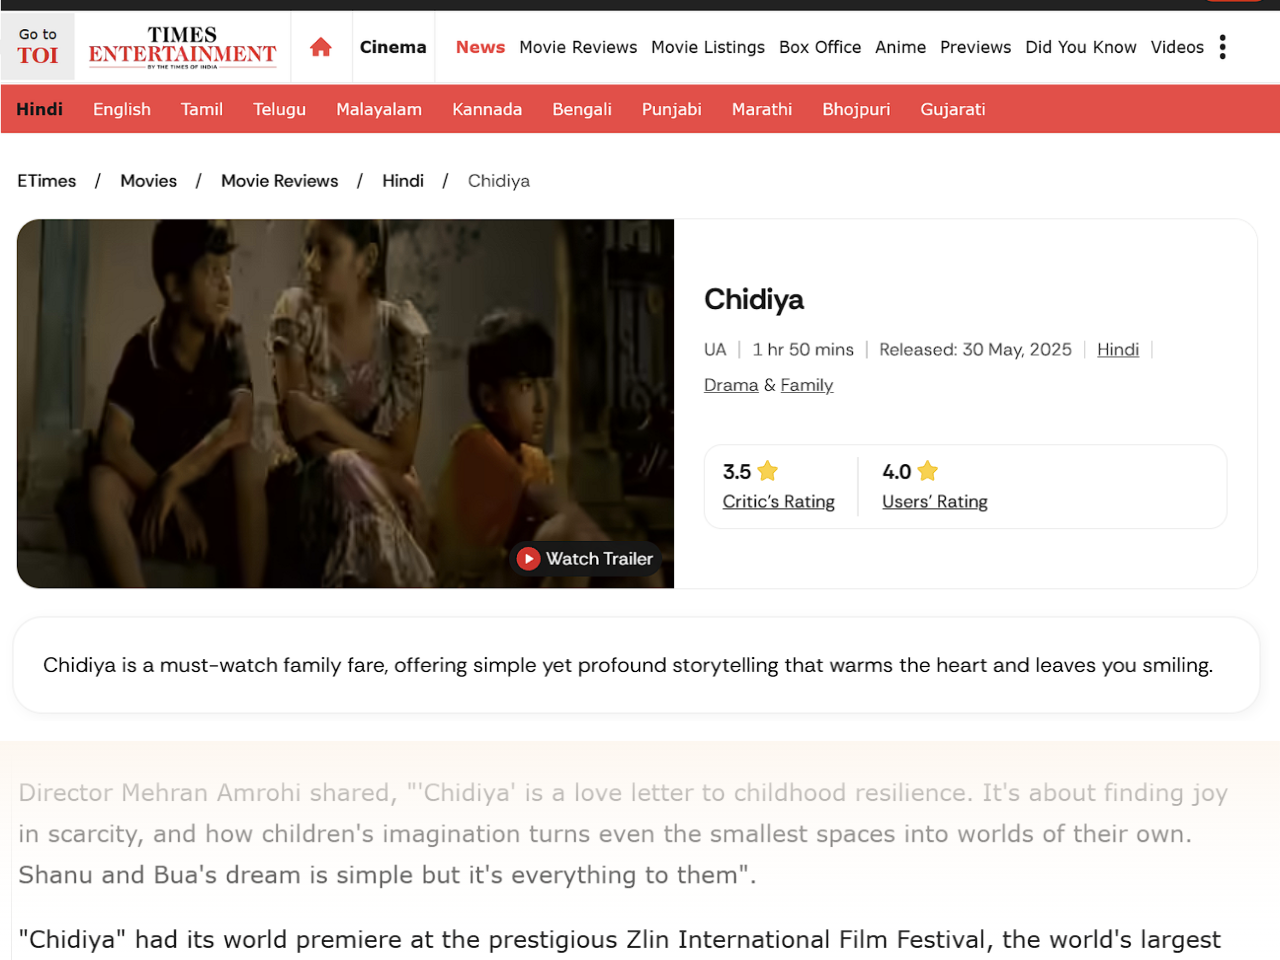Click the Users' Rating star icon

(x=928, y=471)
